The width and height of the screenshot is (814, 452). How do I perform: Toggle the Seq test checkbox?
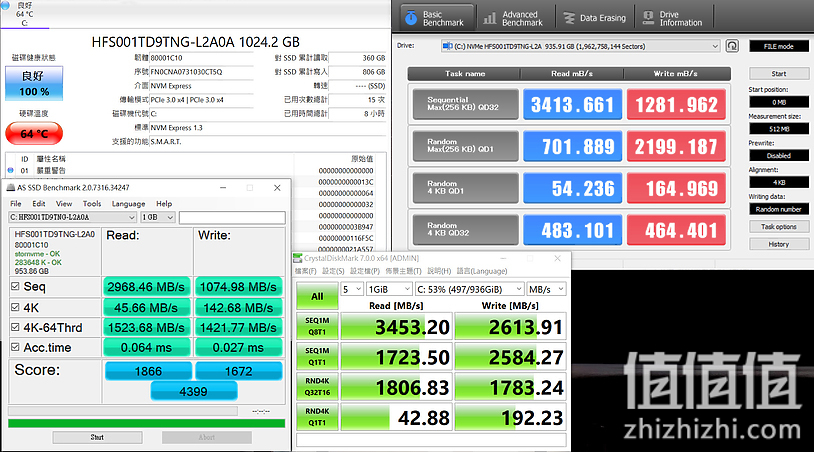[x=15, y=286]
